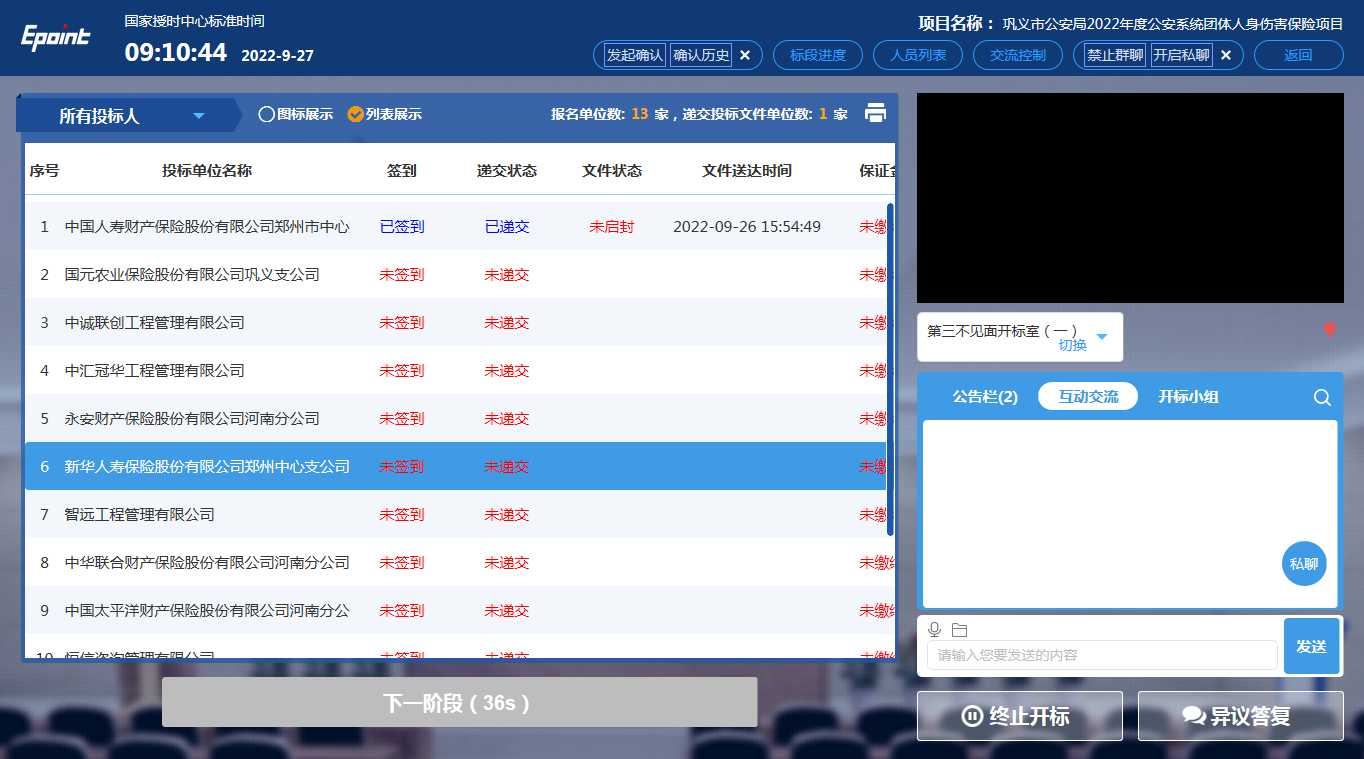Click the 开启私聊 button
The image size is (1364, 759).
point(1181,55)
